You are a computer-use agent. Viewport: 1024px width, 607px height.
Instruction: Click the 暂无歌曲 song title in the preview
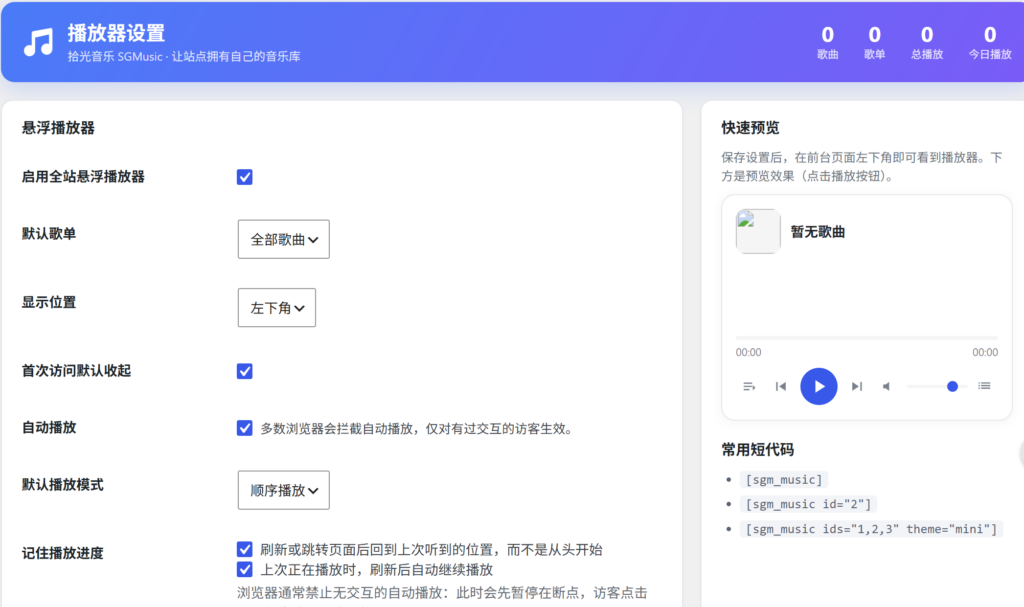[x=818, y=232]
